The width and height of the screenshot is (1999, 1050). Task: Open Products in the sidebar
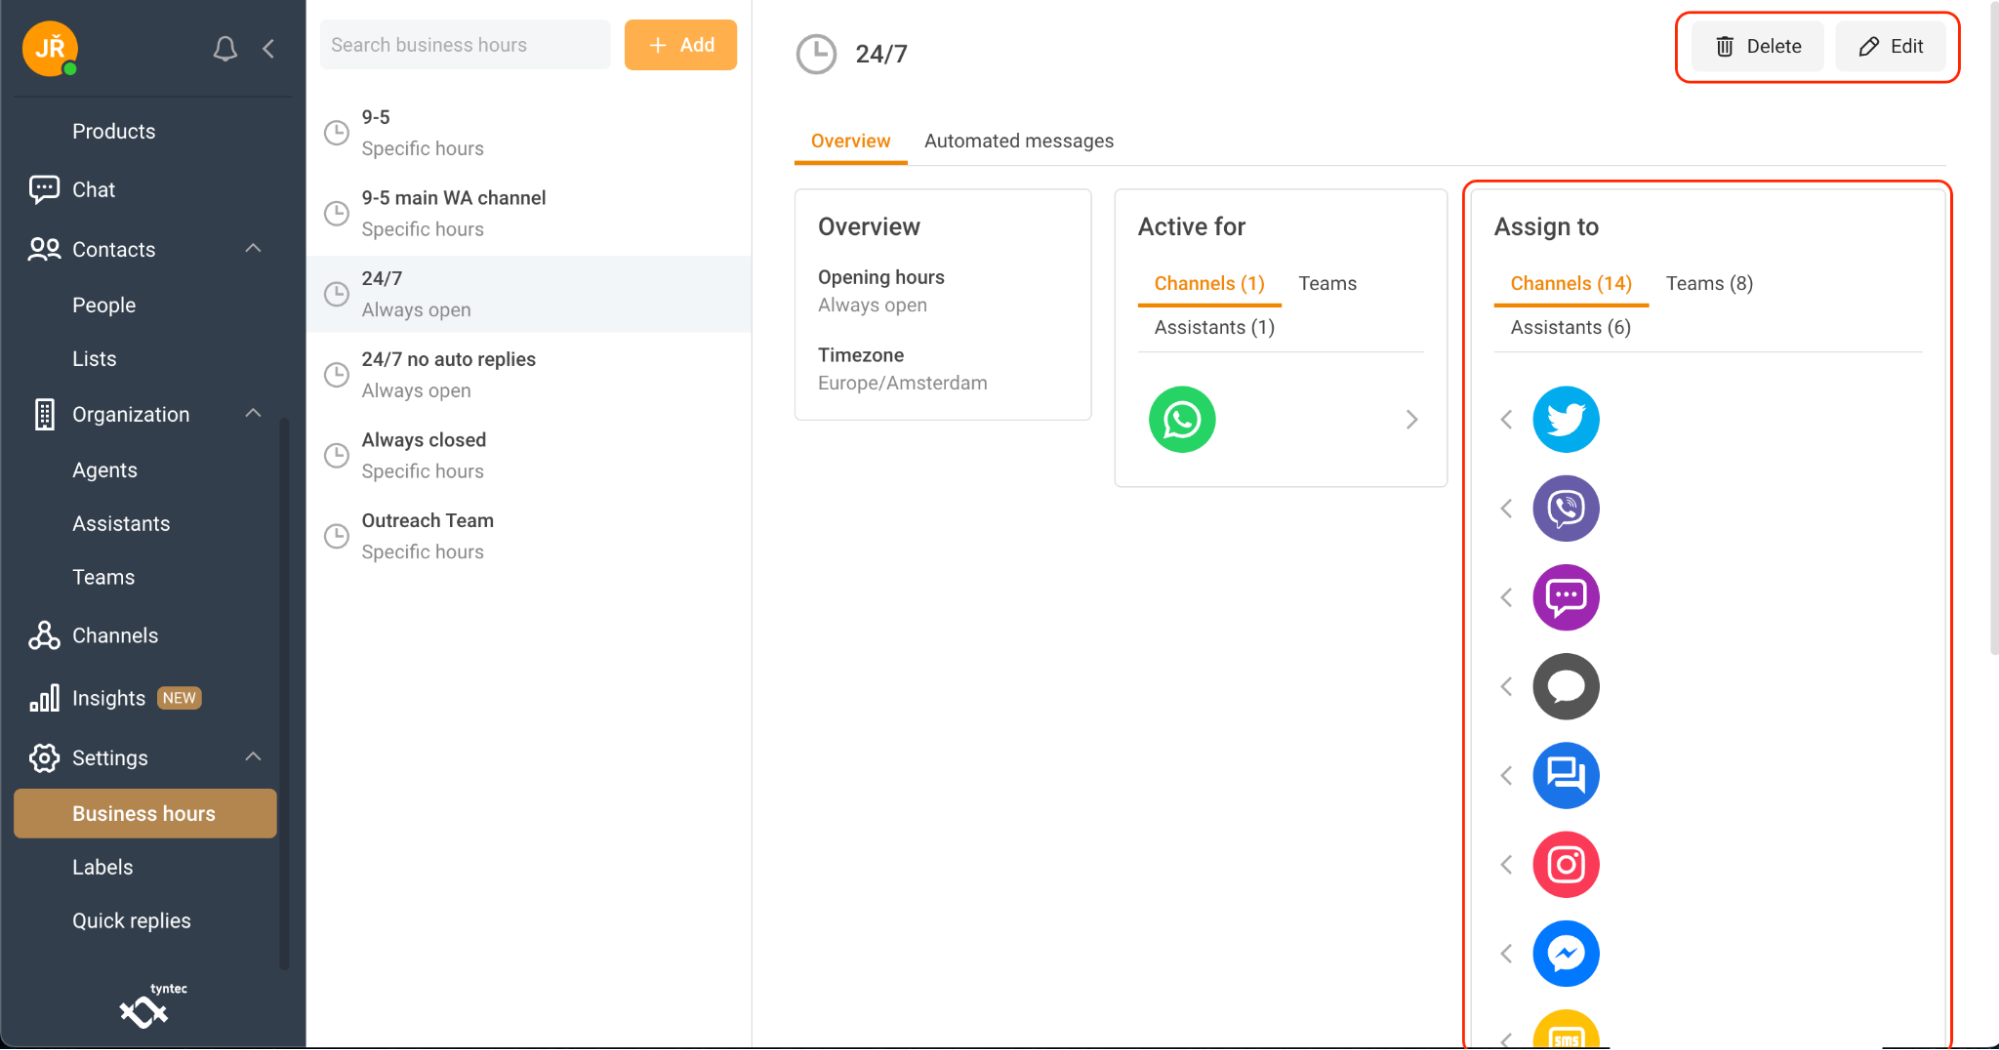[x=114, y=131]
